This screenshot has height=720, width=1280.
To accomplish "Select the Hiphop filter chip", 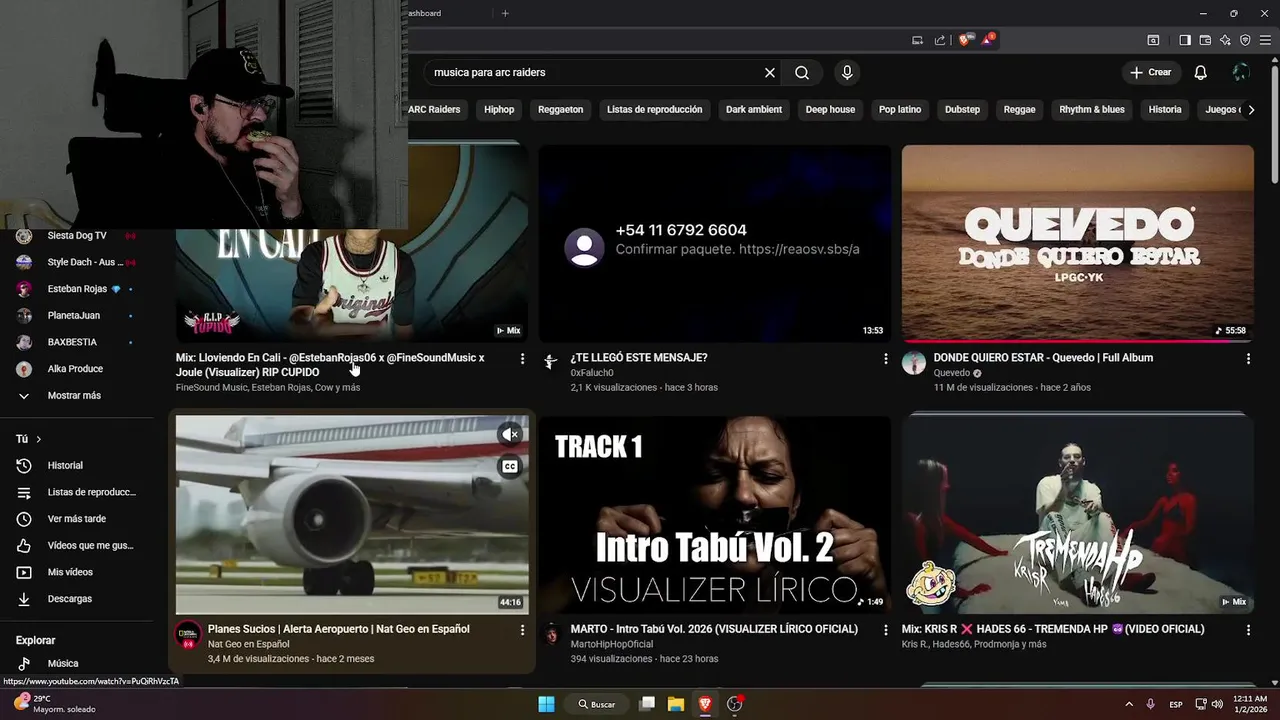I will point(499,110).
